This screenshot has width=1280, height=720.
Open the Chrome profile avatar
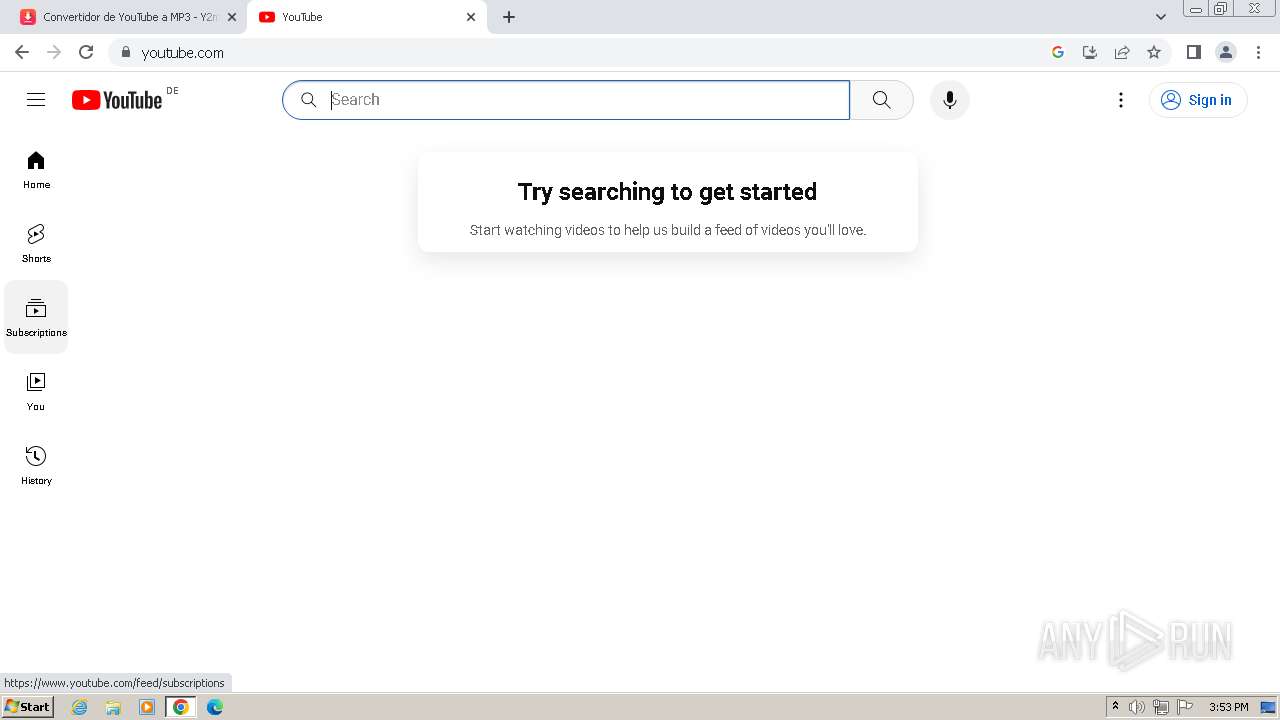click(1226, 52)
